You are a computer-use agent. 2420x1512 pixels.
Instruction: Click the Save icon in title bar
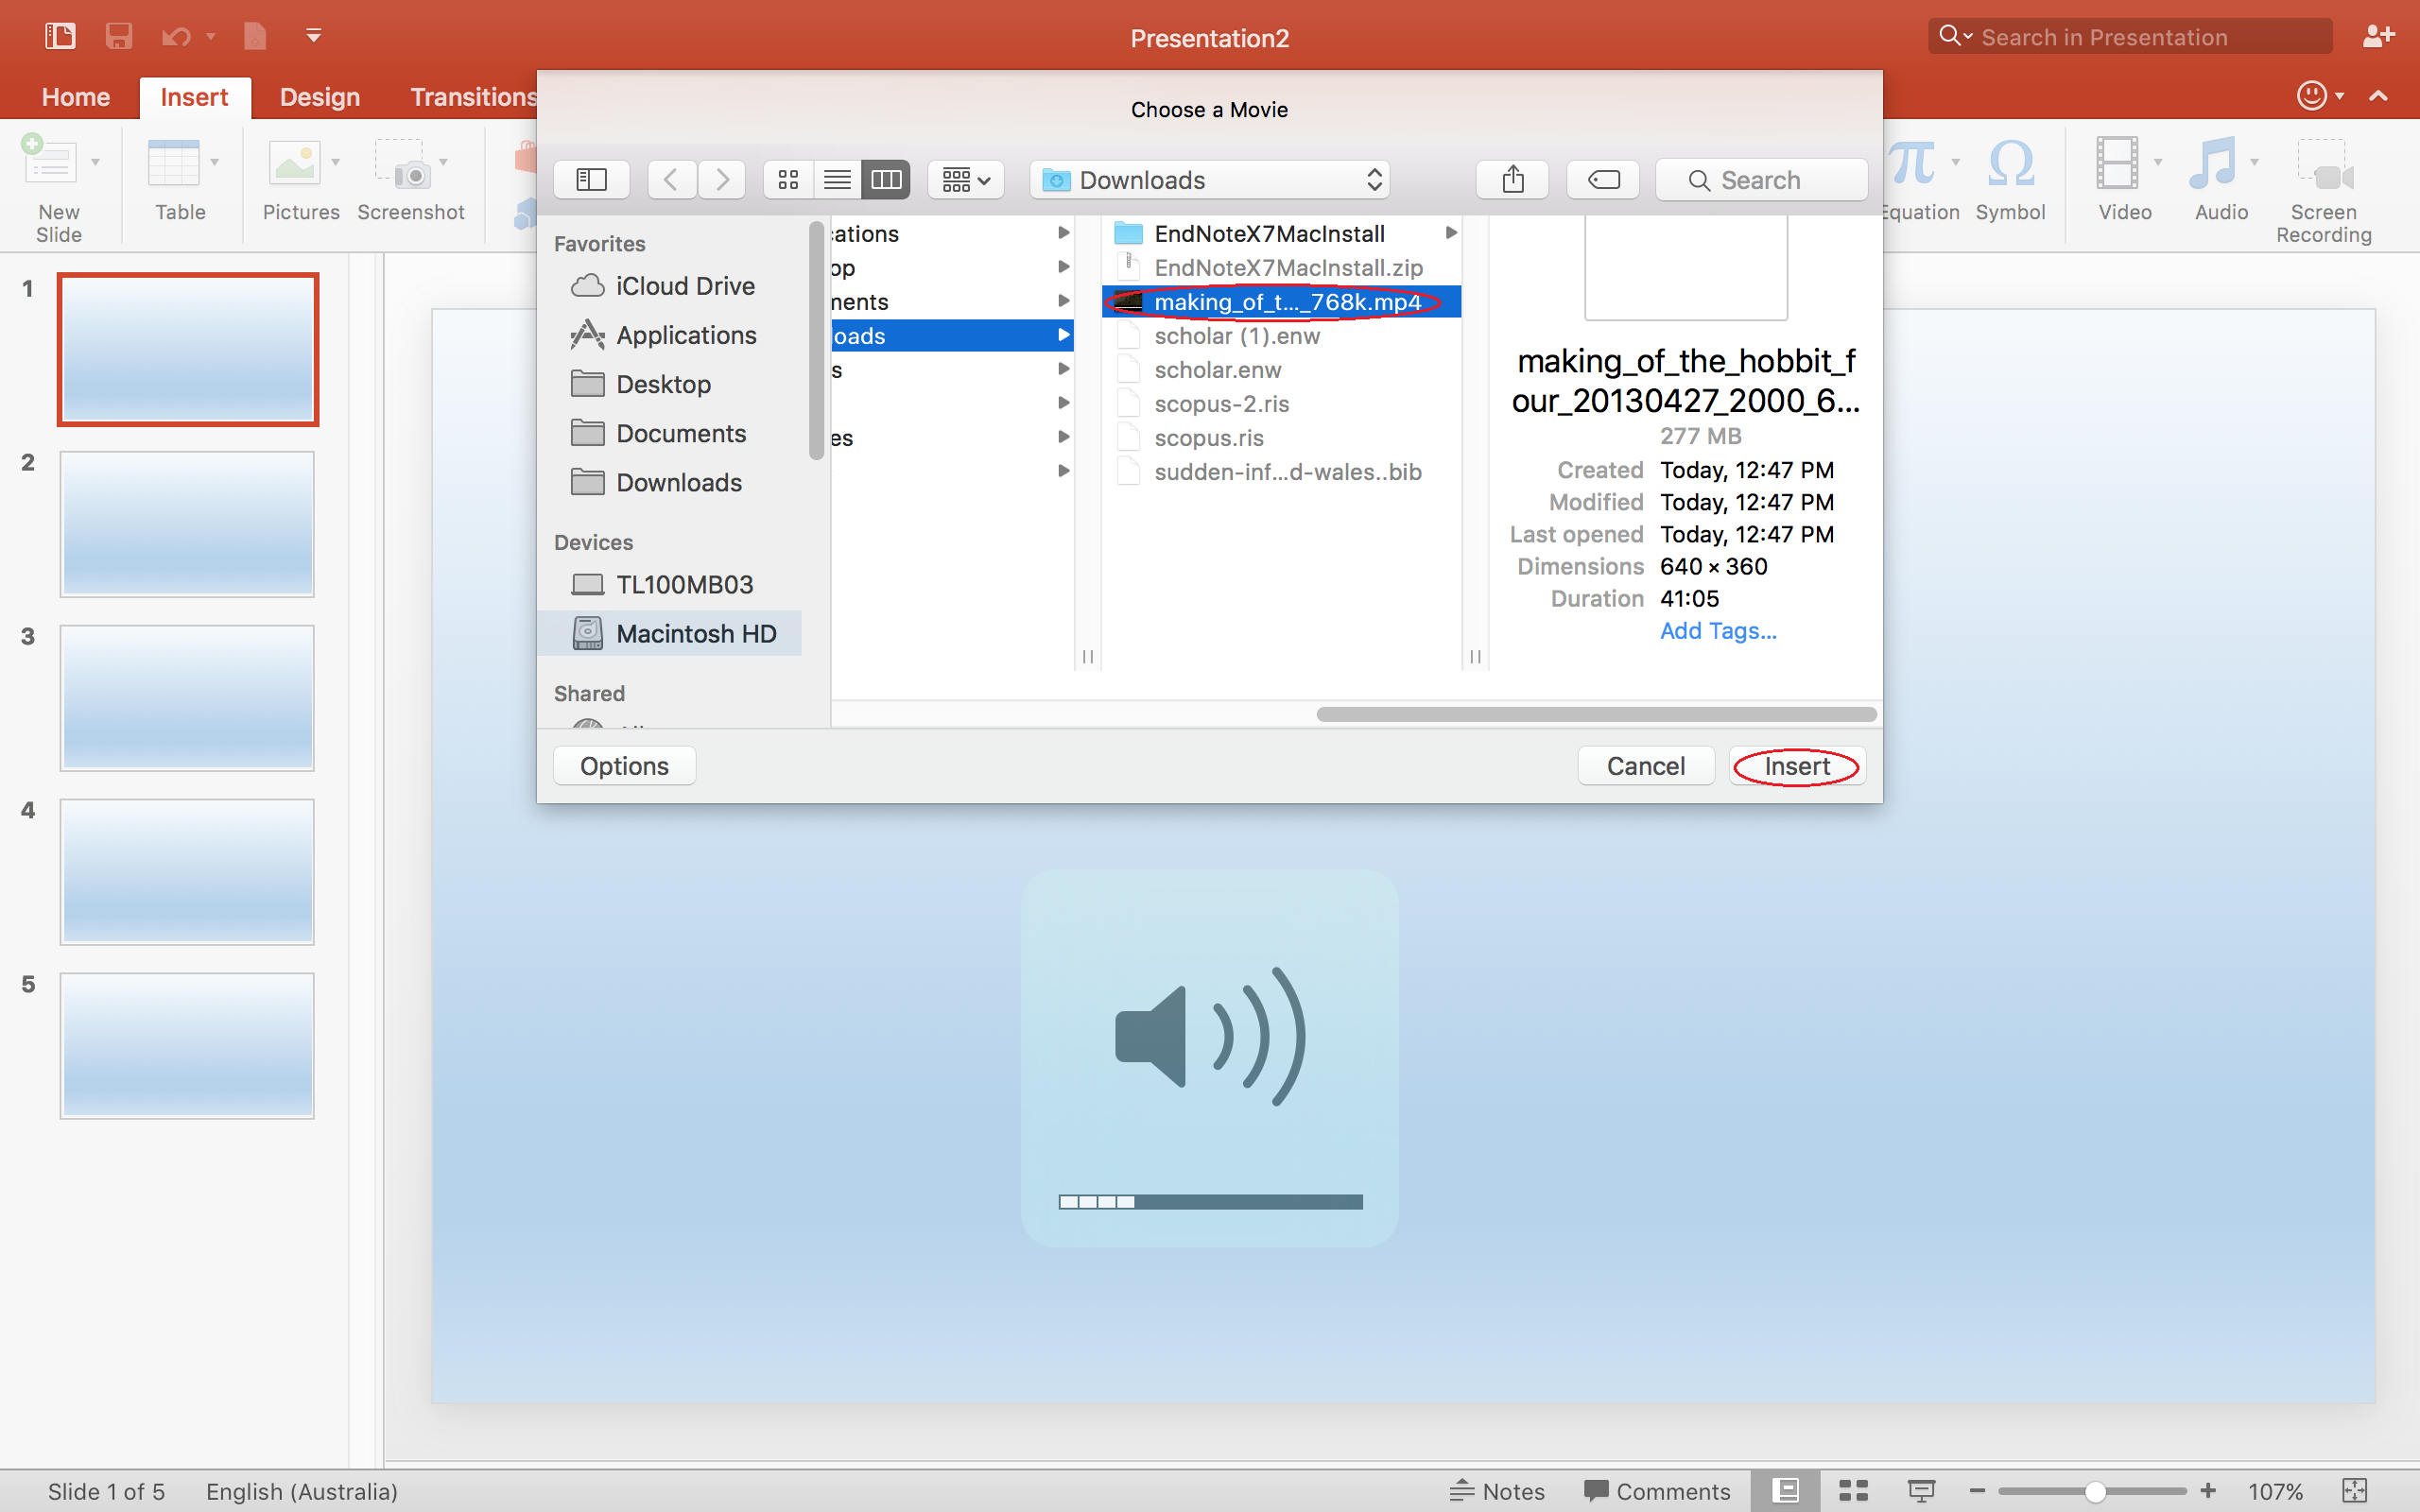click(118, 37)
